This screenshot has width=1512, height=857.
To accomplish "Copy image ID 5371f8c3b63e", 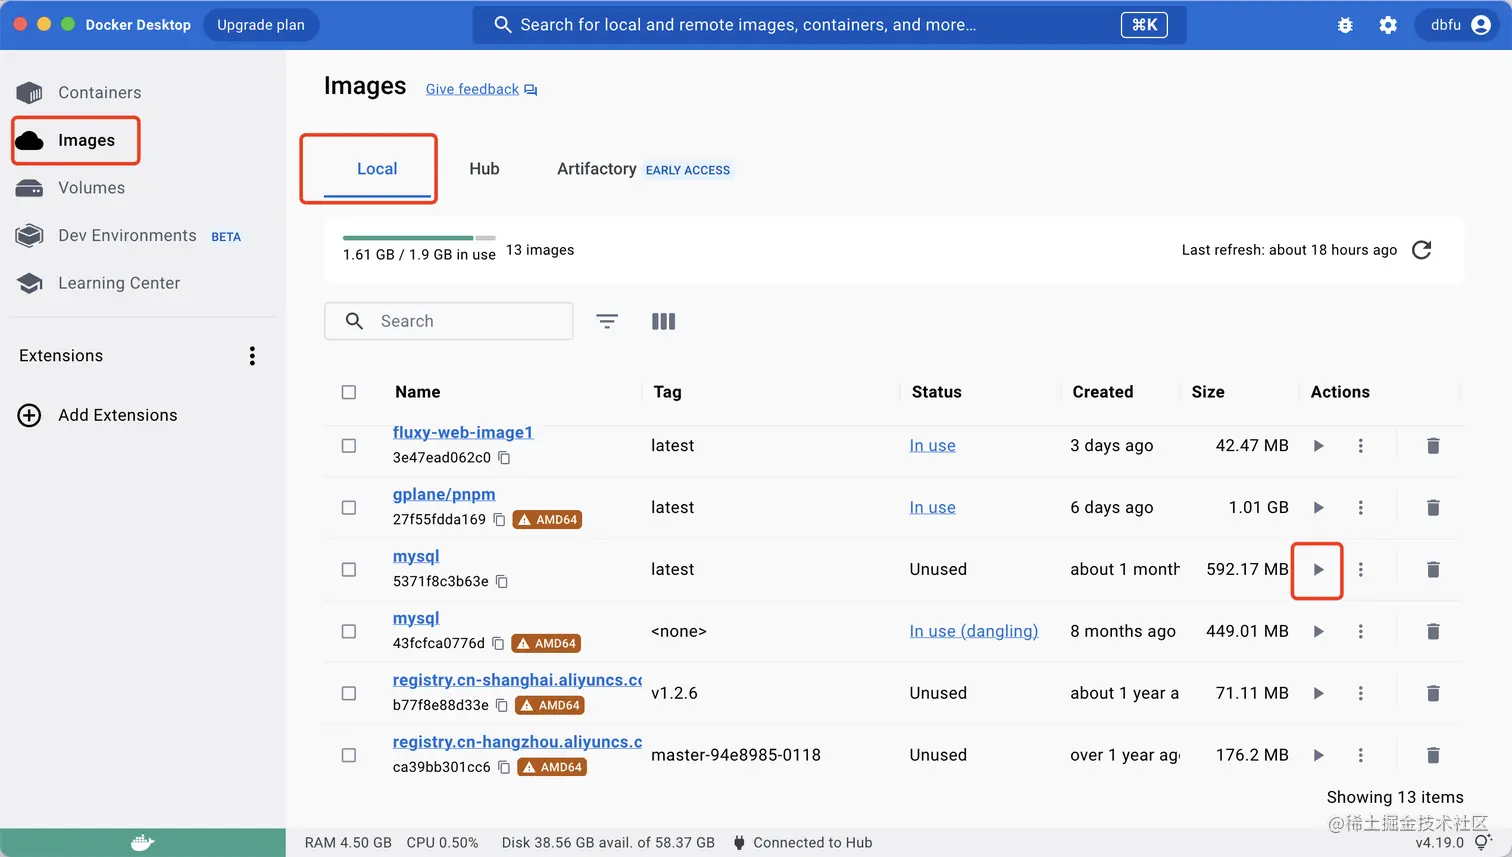I will [502, 582].
